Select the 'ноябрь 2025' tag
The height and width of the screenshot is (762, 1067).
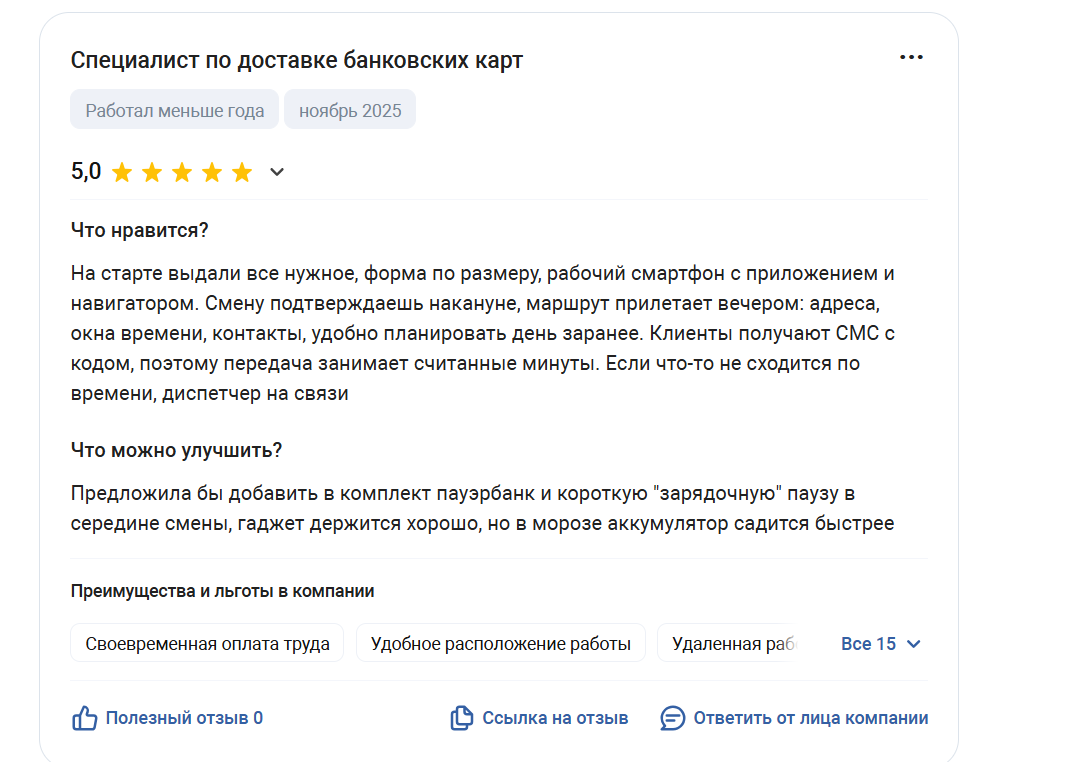pos(350,110)
